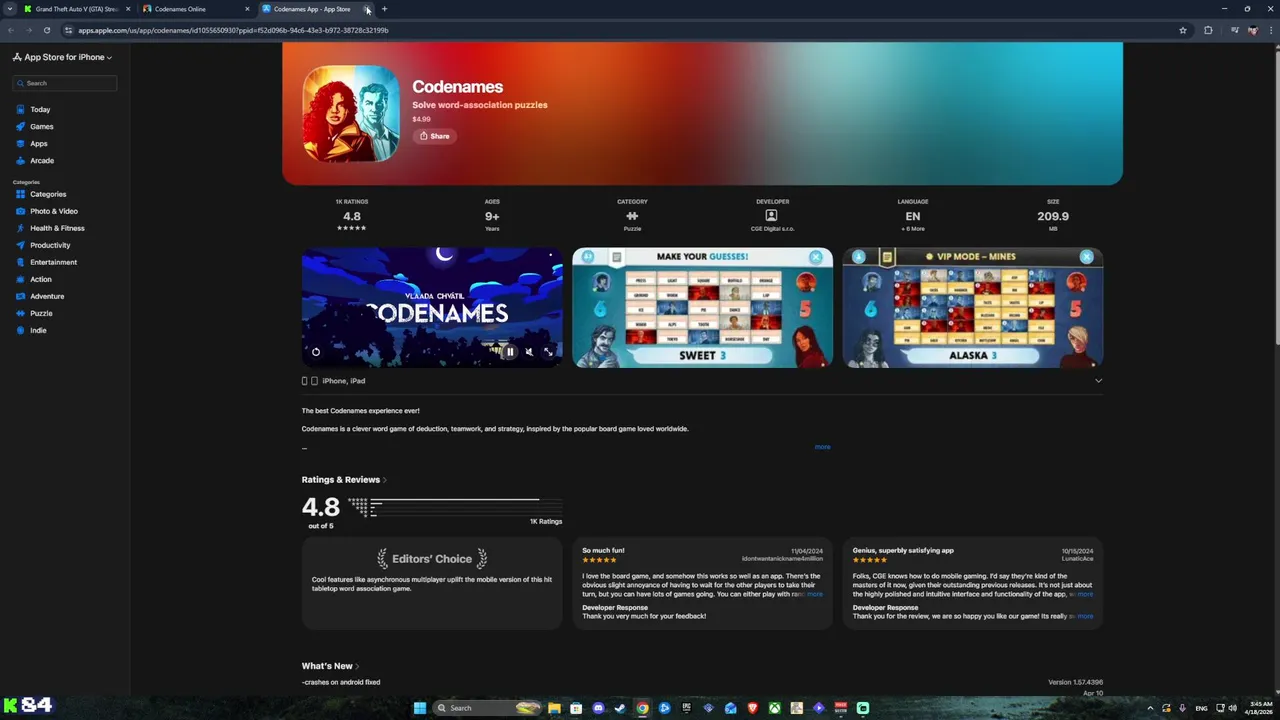Click the CGE Digital developer icon

[771, 216]
